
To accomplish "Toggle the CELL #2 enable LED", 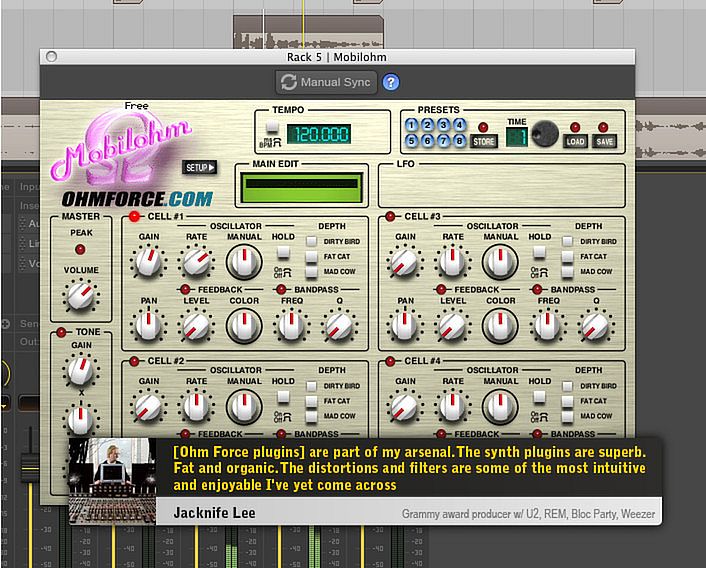I will pyautogui.click(x=134, y=361).
